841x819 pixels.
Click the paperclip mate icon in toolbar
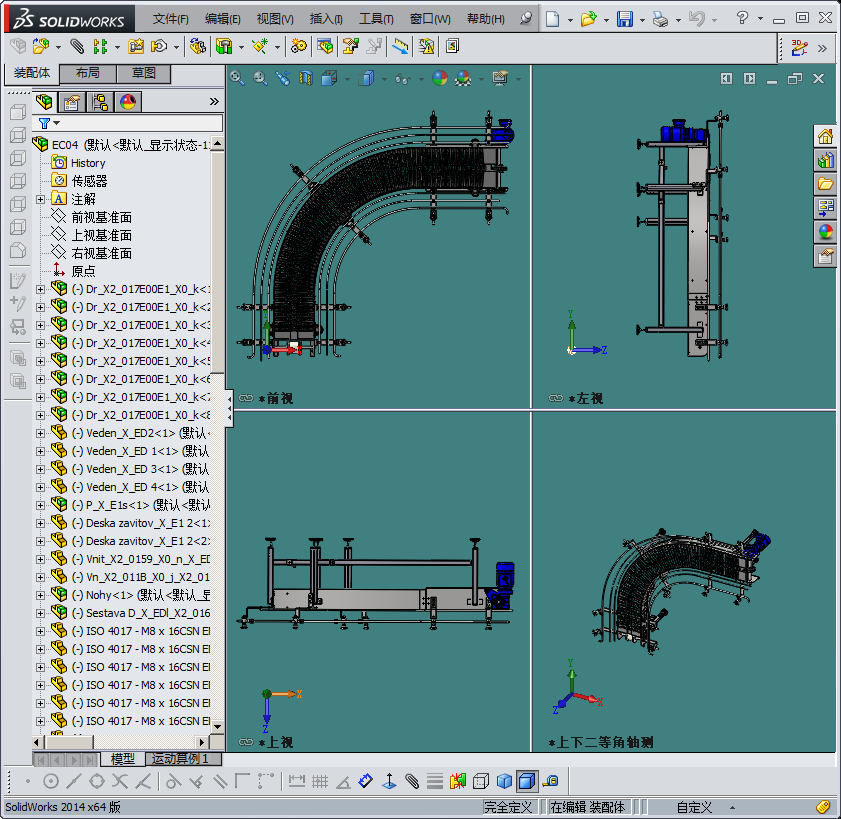coord(77,47)
